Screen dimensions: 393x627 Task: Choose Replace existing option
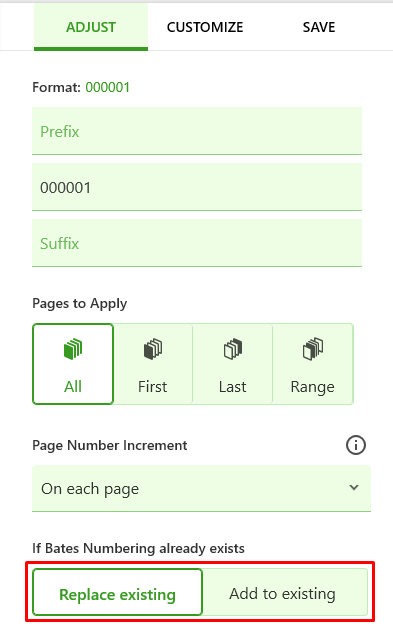coord(118,592)
